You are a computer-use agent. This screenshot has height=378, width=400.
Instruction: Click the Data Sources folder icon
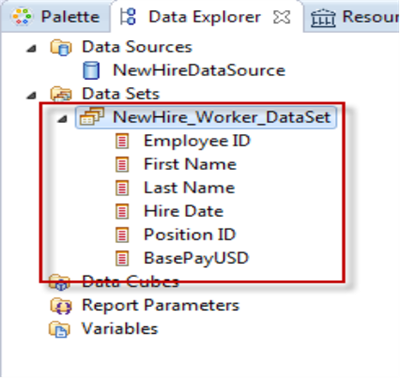[x=61, y=47]
